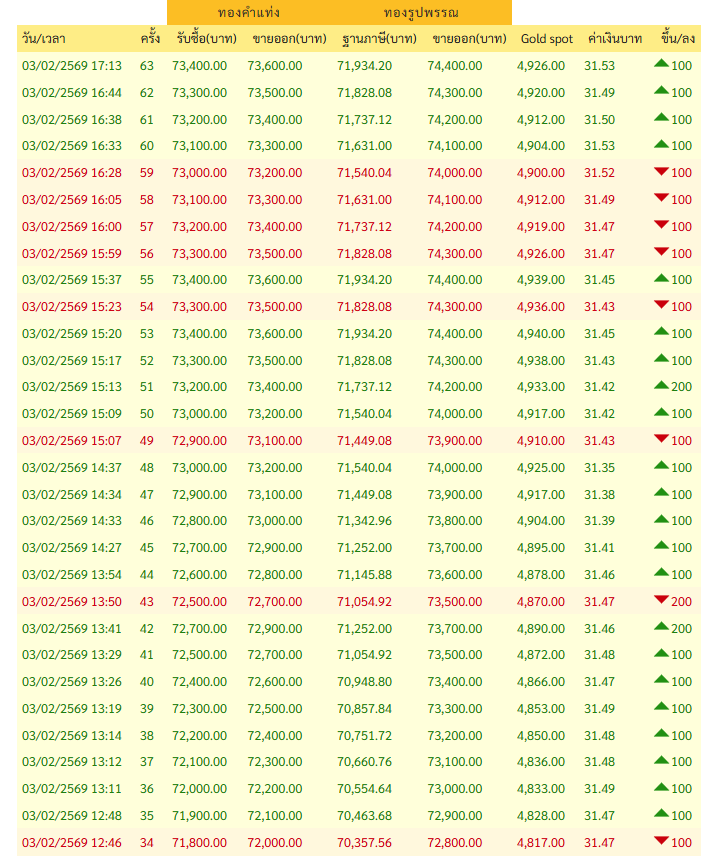Select the down arrow in row 43
This screenshot has width=709, height=856.
[x=661, y=600]
